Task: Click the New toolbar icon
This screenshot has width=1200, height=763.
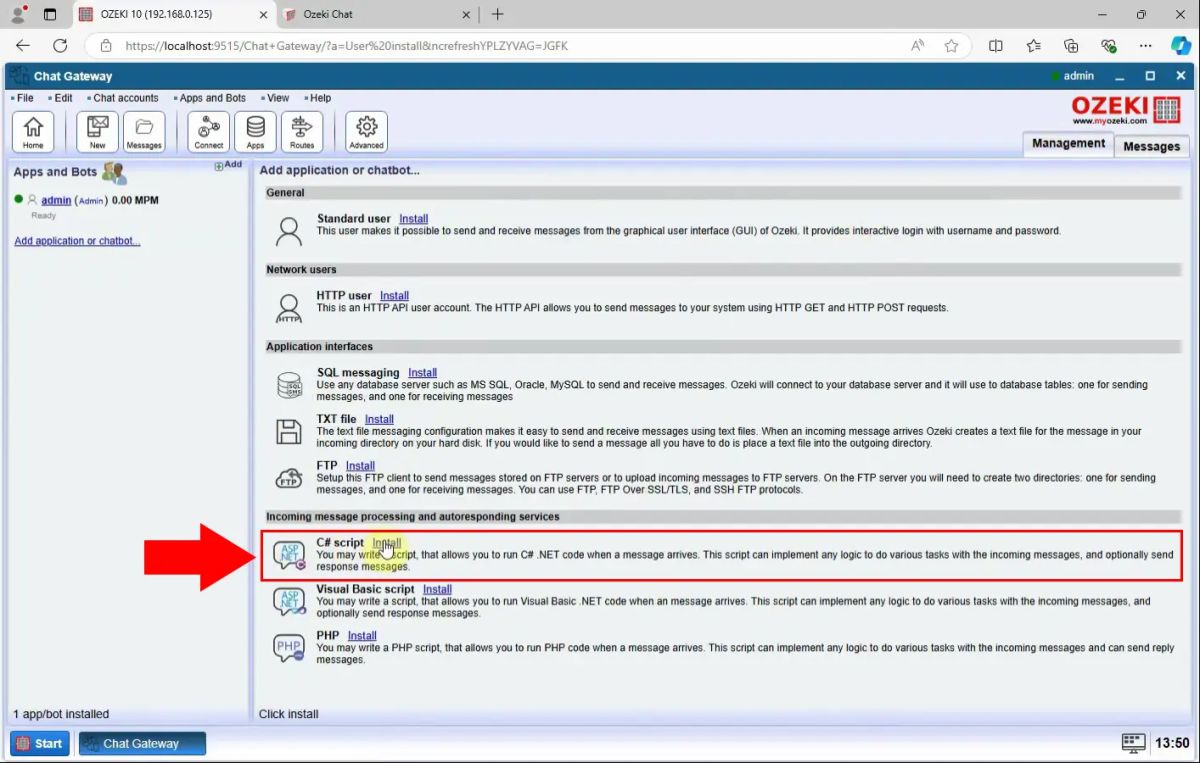Action: 97,132
